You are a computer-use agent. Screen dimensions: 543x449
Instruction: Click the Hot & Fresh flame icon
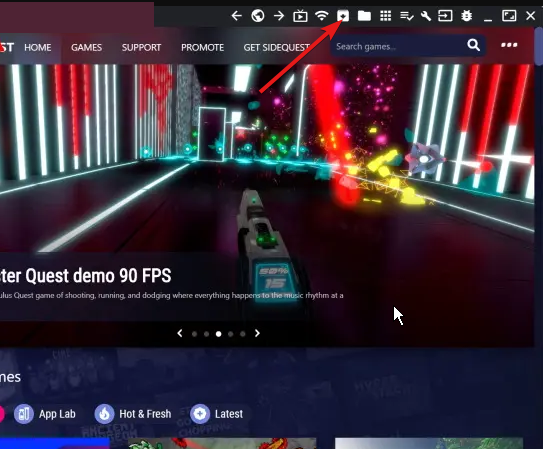click(104, 414)
